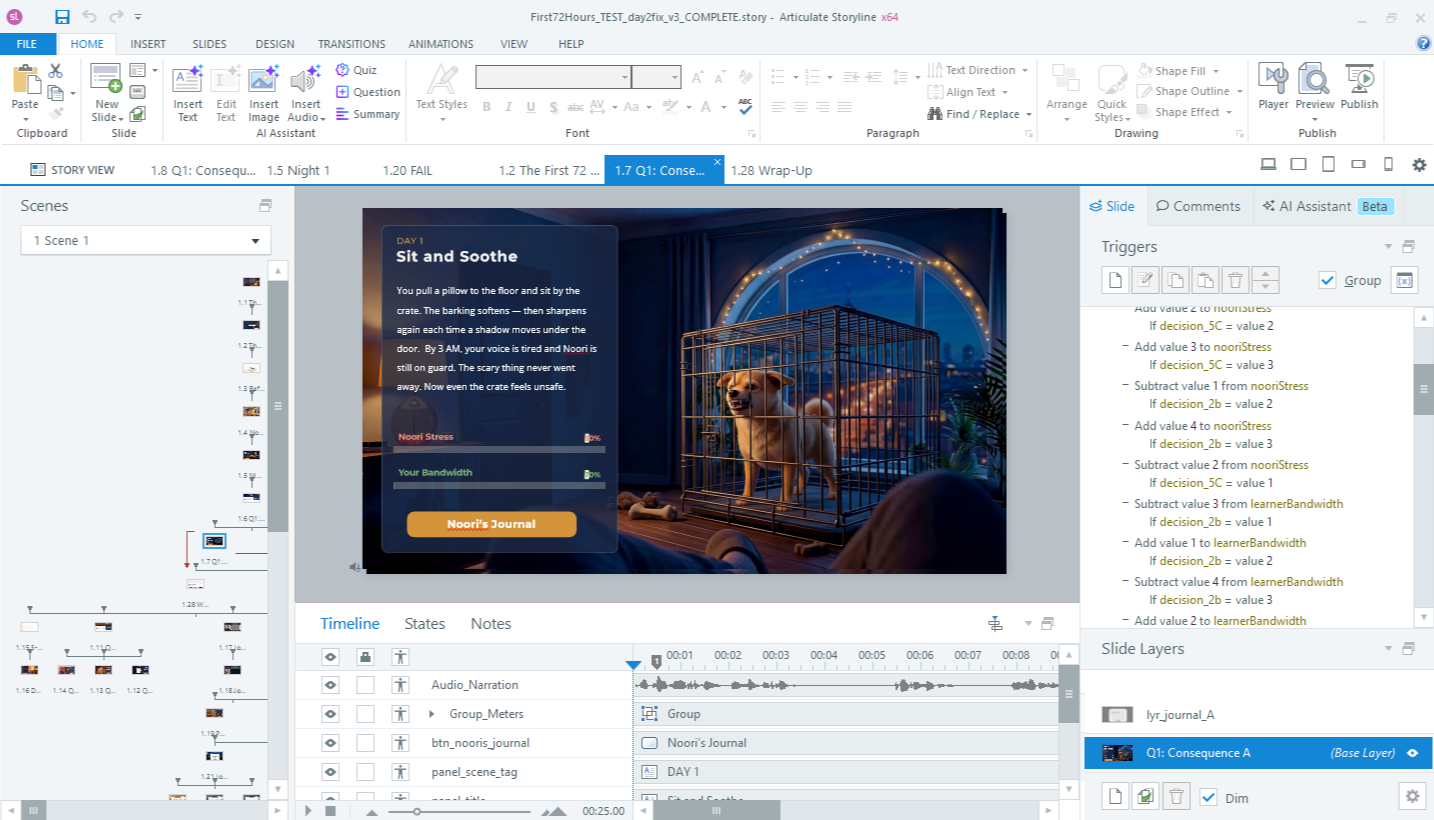This screenshot has height=820, width=1434.
Task: Switch to the ANIMATIONS ribbon tab
Action: pos(441,44)
